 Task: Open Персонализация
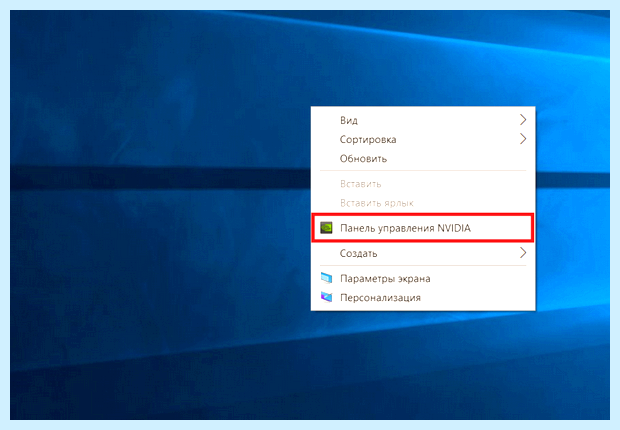tap(423, 297)
